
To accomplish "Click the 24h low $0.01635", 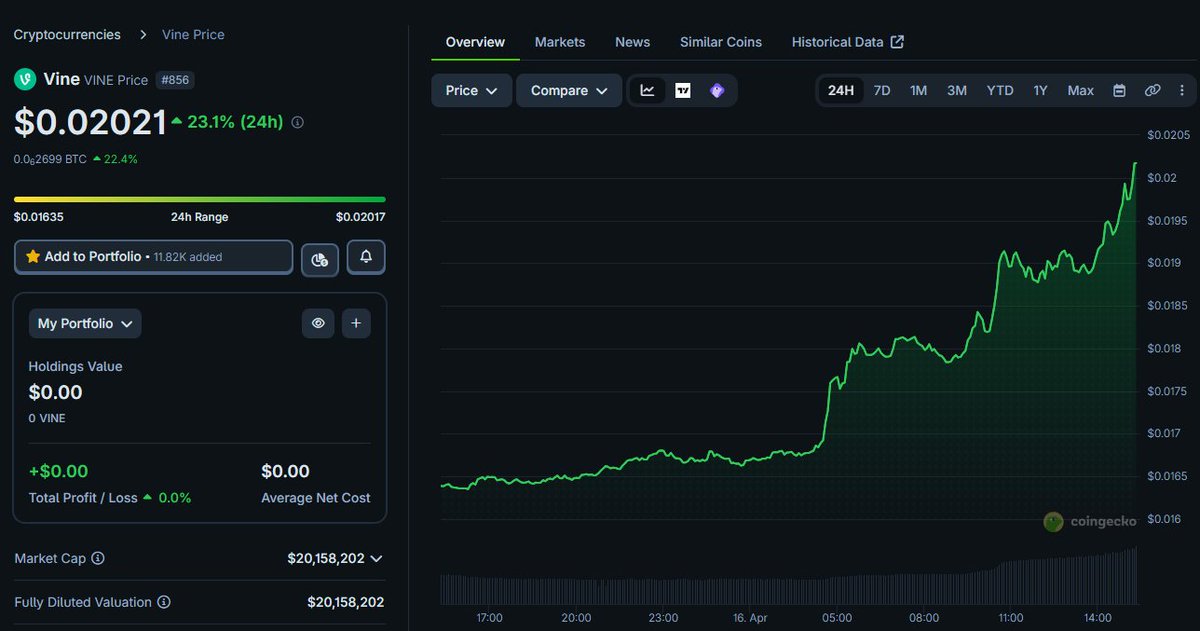I will click(39, 217).
